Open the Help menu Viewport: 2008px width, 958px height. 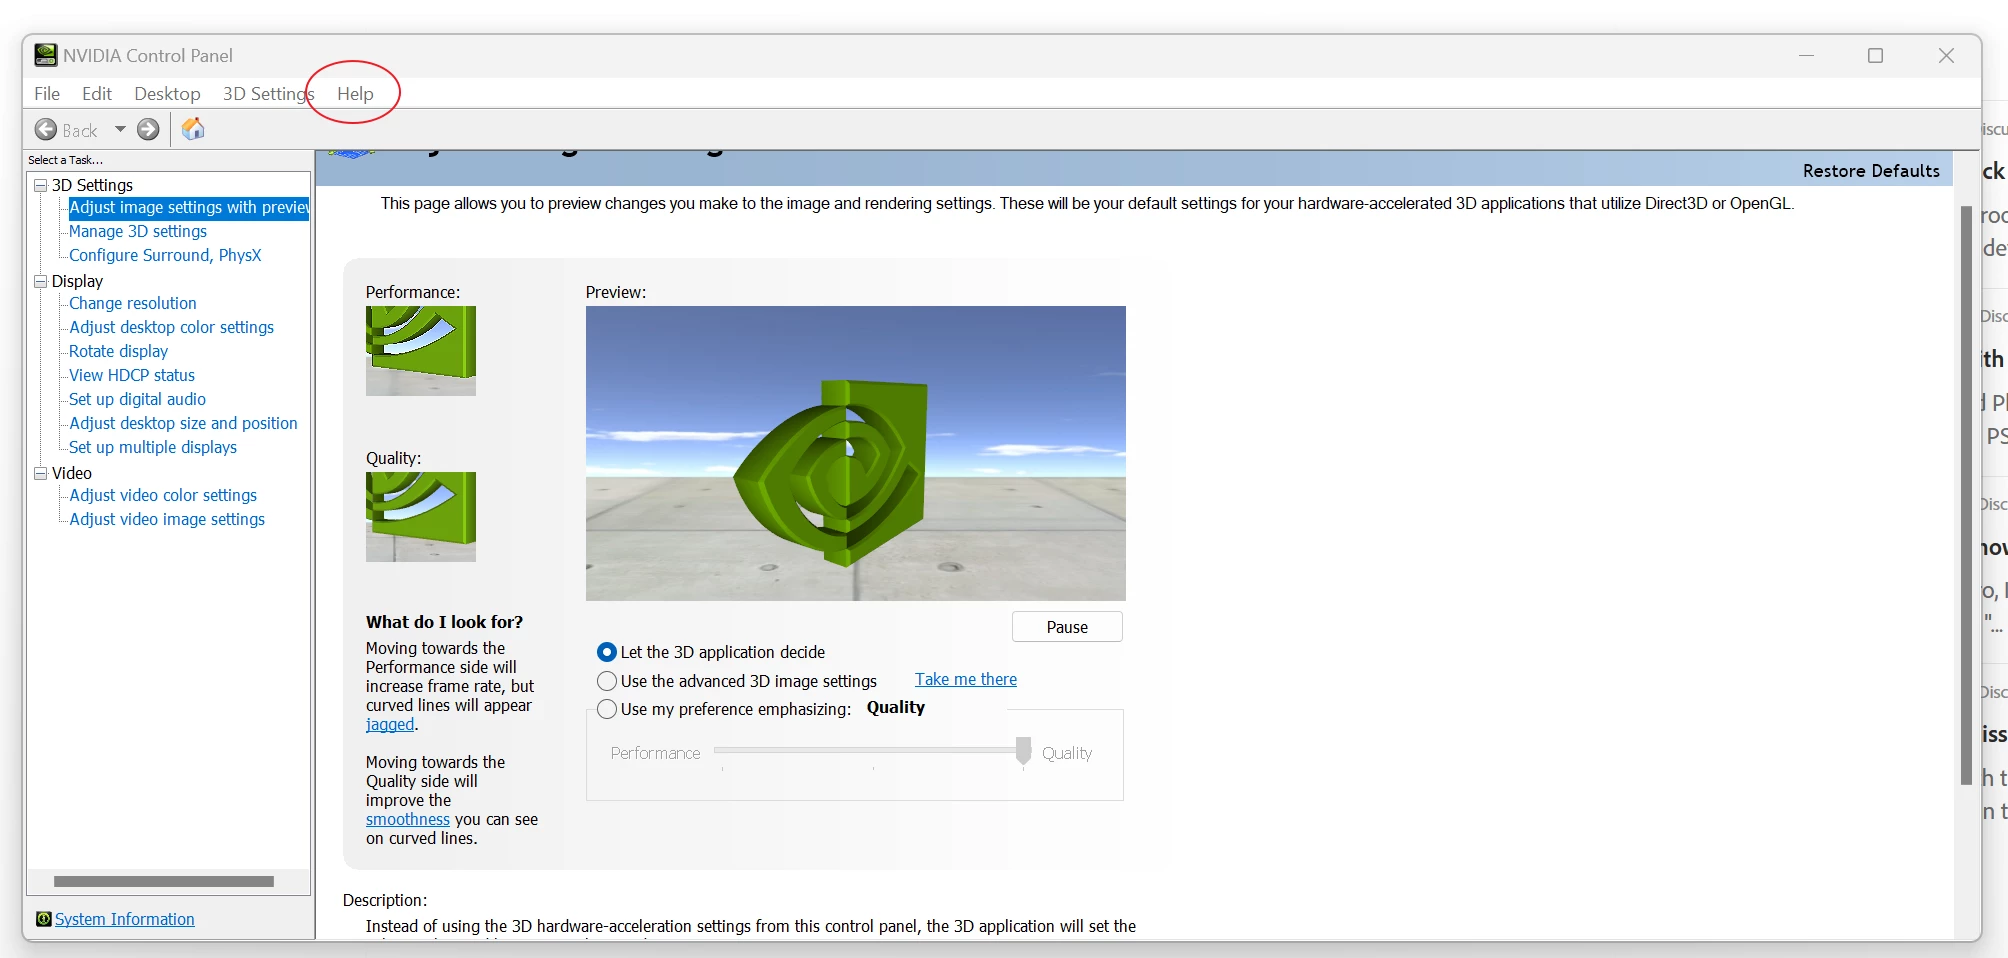(355, 93)
